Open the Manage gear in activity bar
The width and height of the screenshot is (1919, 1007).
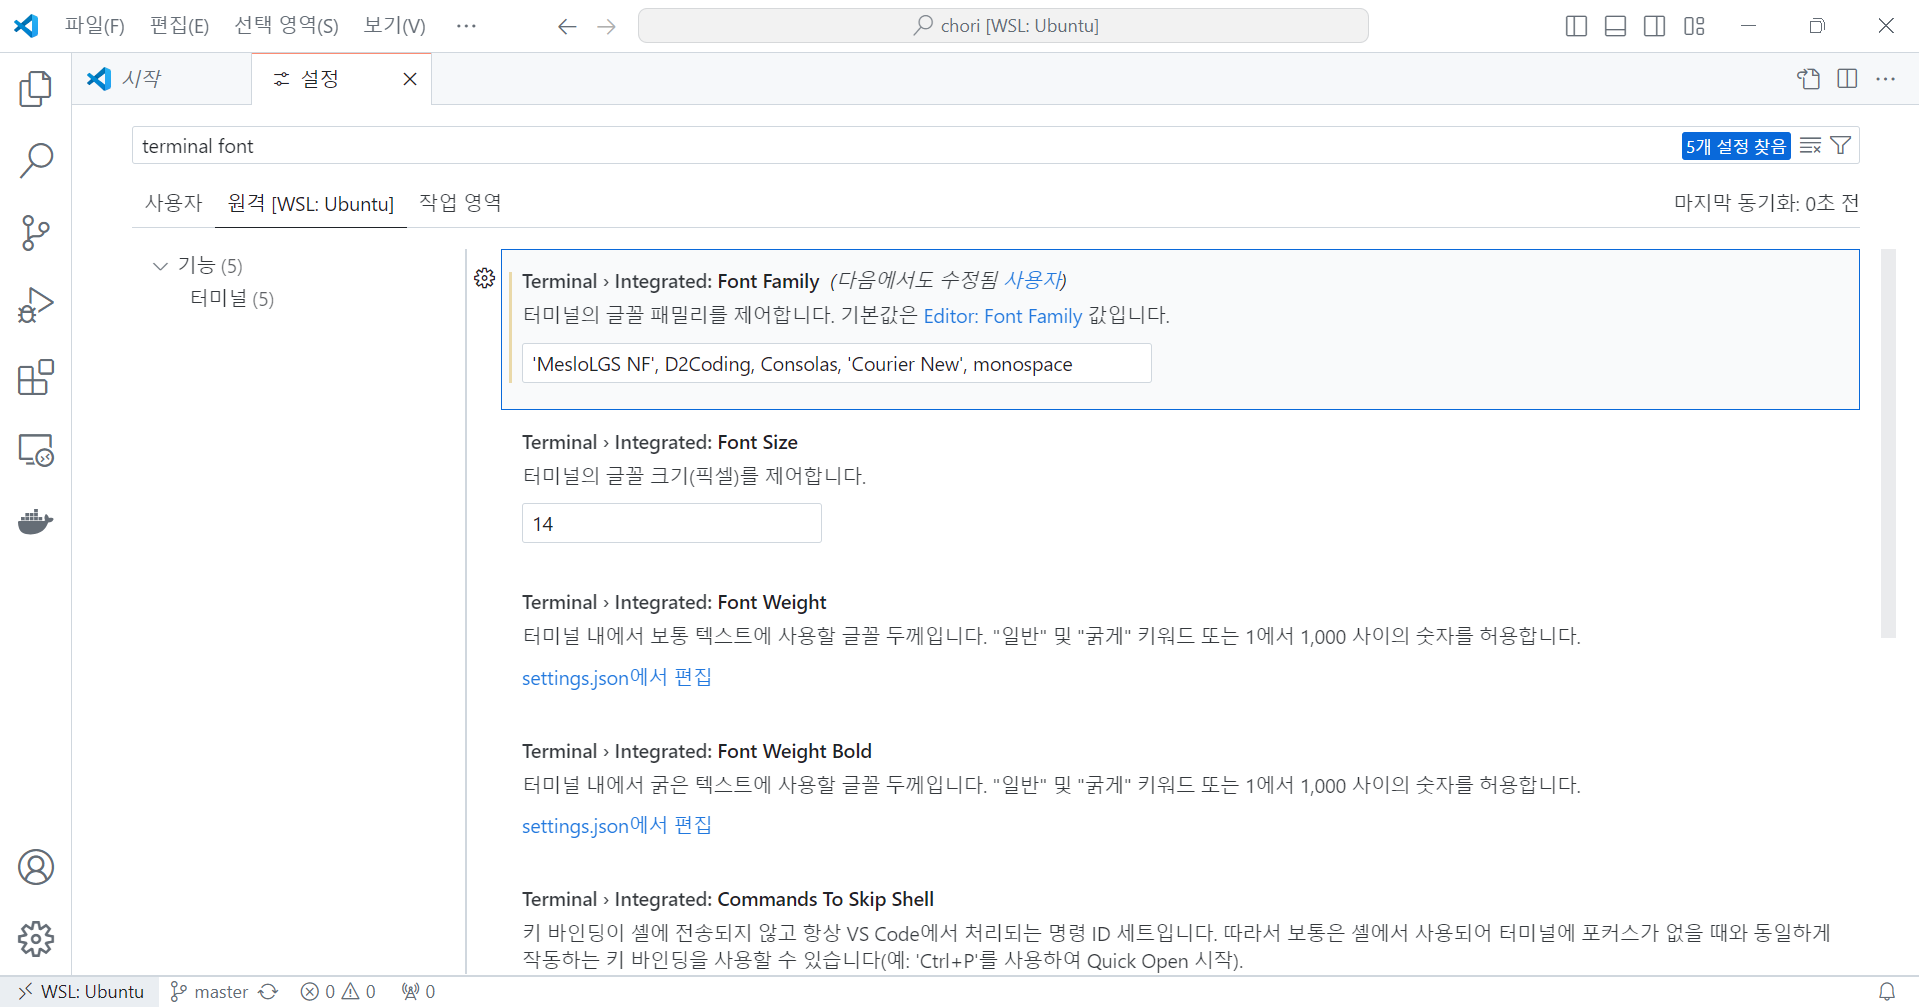pyautogui.click(x=36, y=939)
